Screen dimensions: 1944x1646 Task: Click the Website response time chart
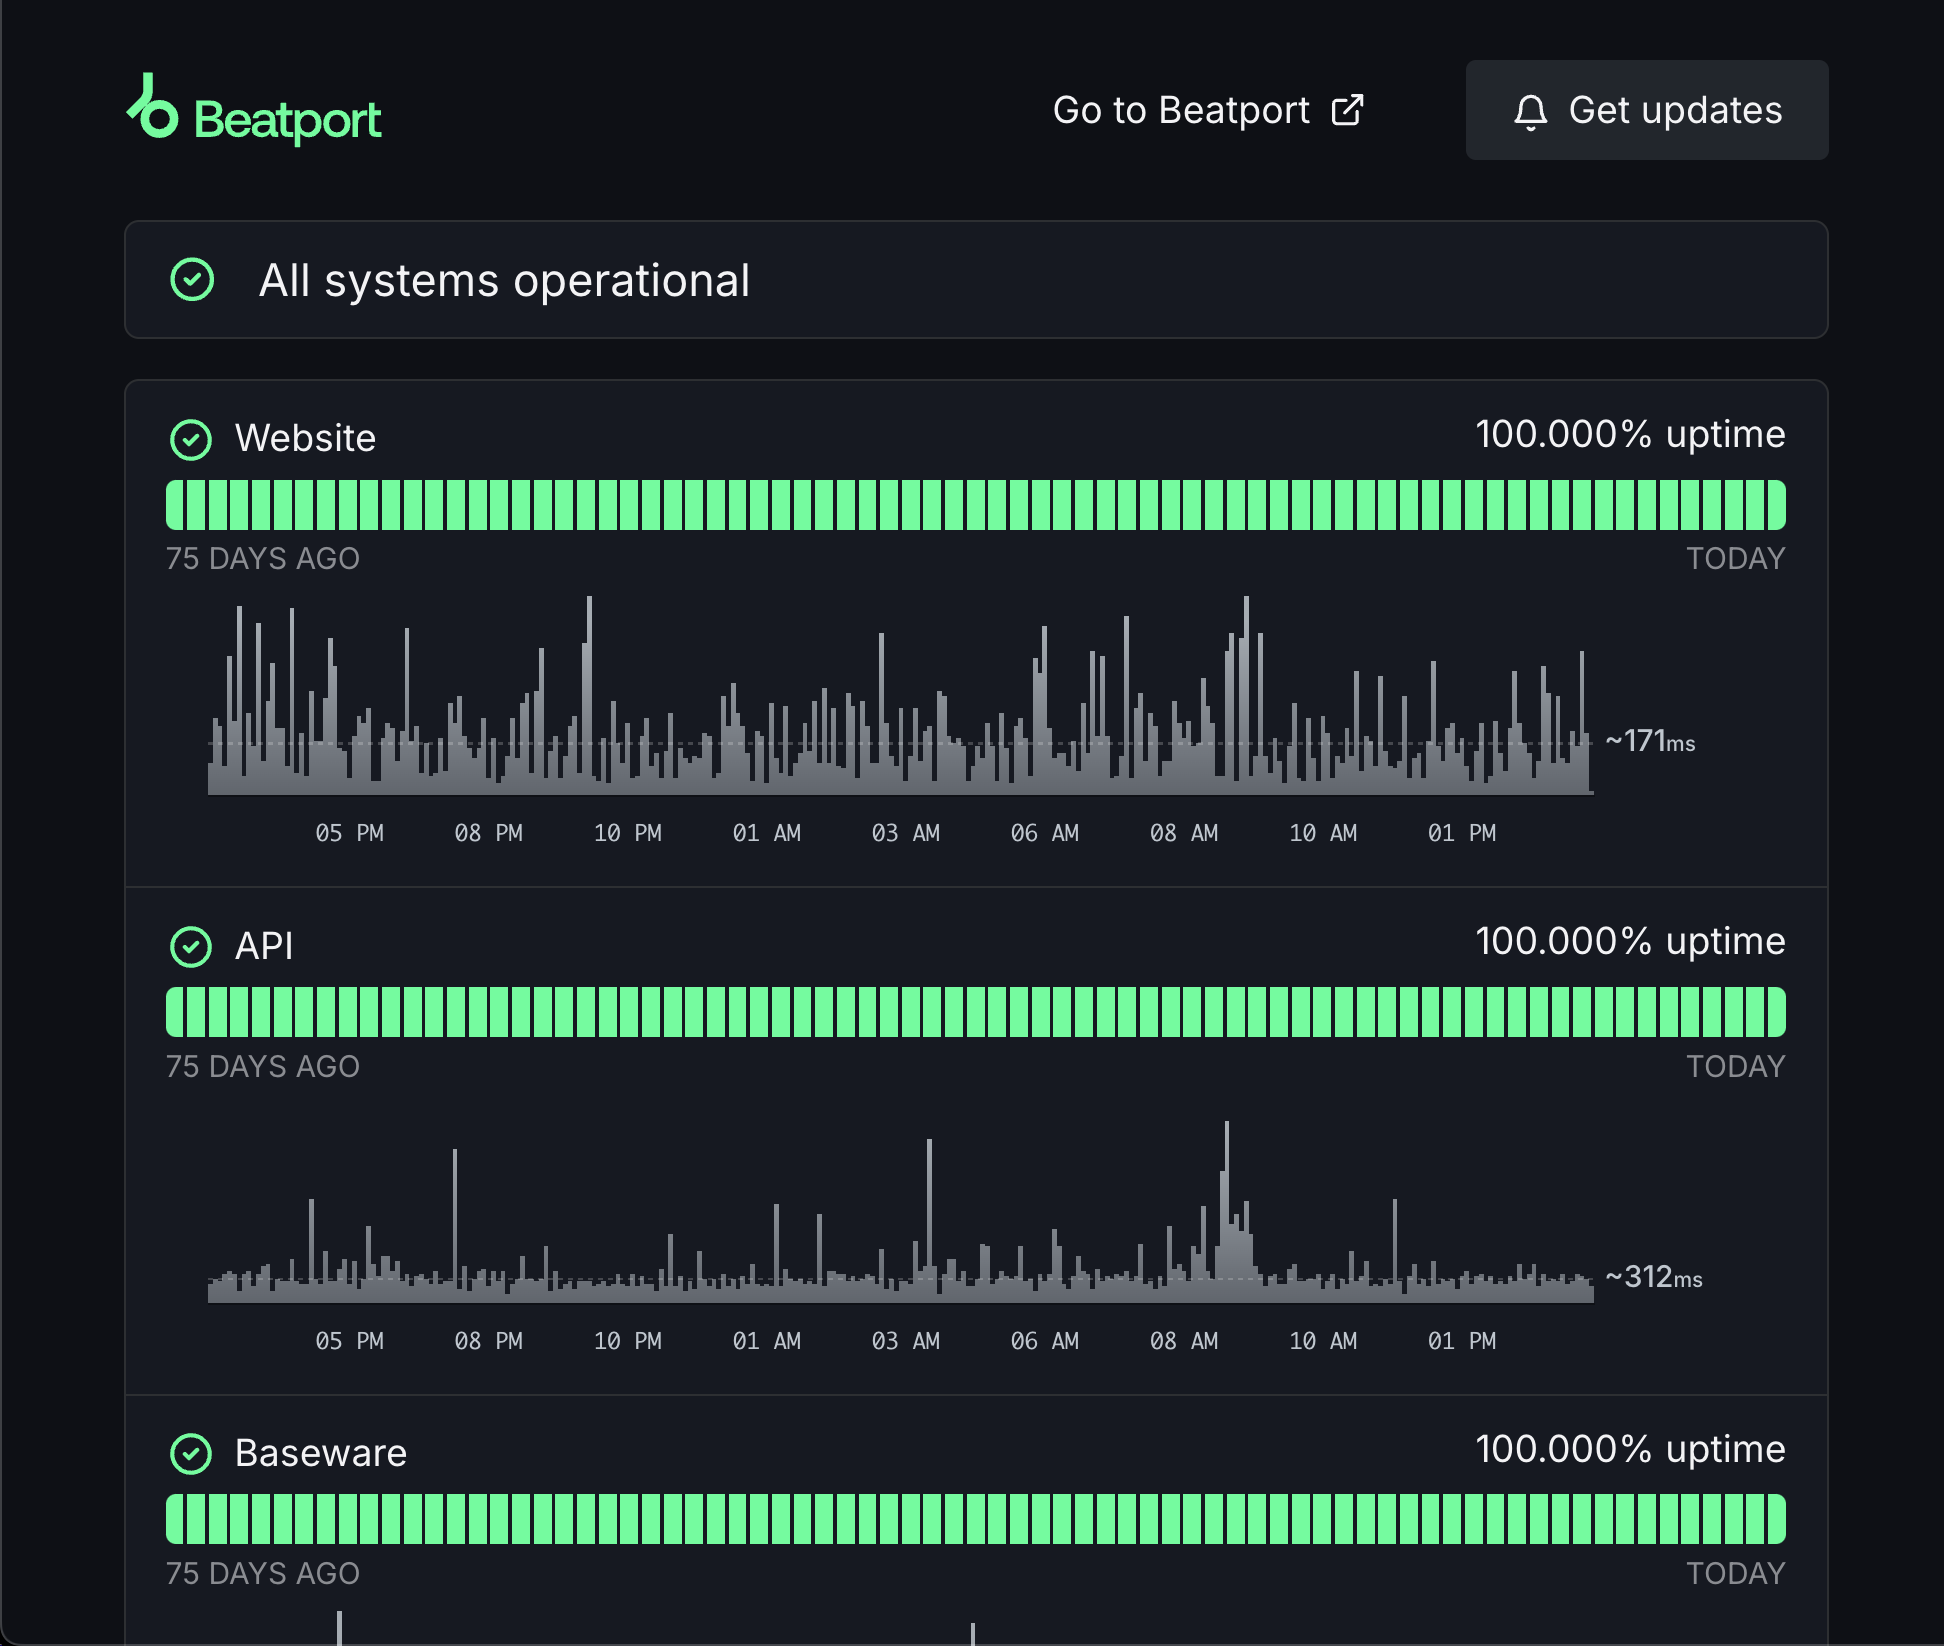pos(900,696)
